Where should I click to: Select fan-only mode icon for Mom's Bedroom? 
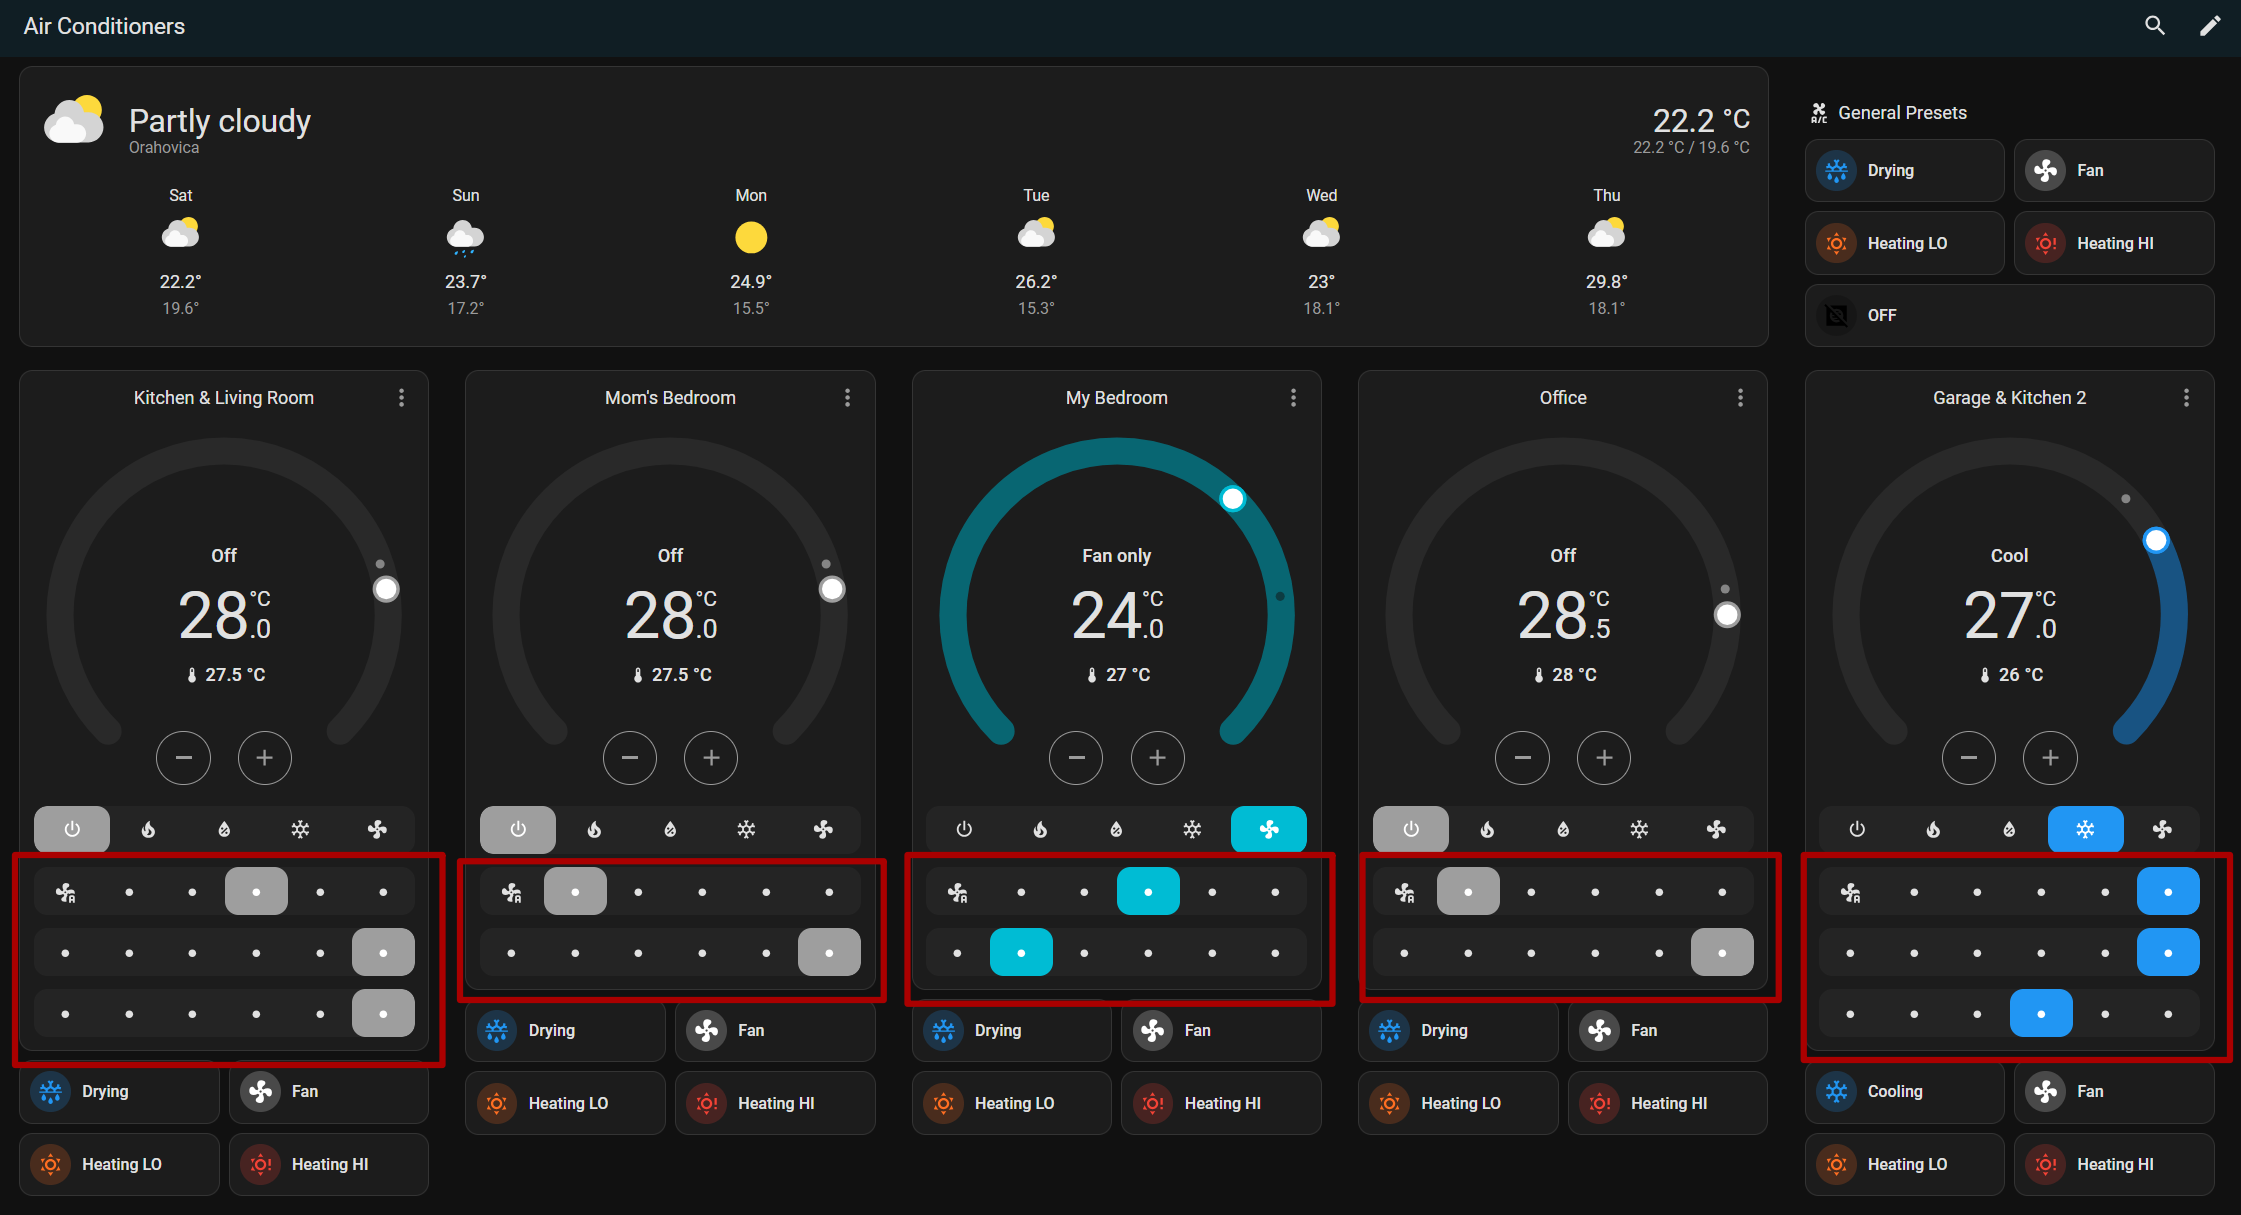(823, 829)
